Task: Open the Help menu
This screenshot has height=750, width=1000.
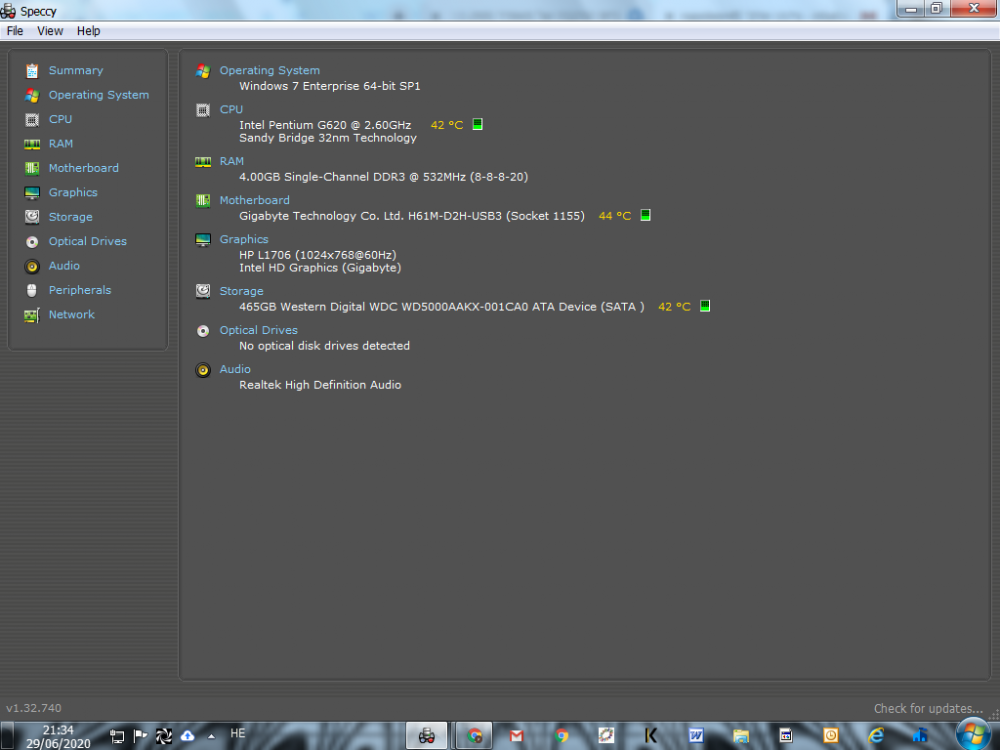Action: [x=89, y=31]
